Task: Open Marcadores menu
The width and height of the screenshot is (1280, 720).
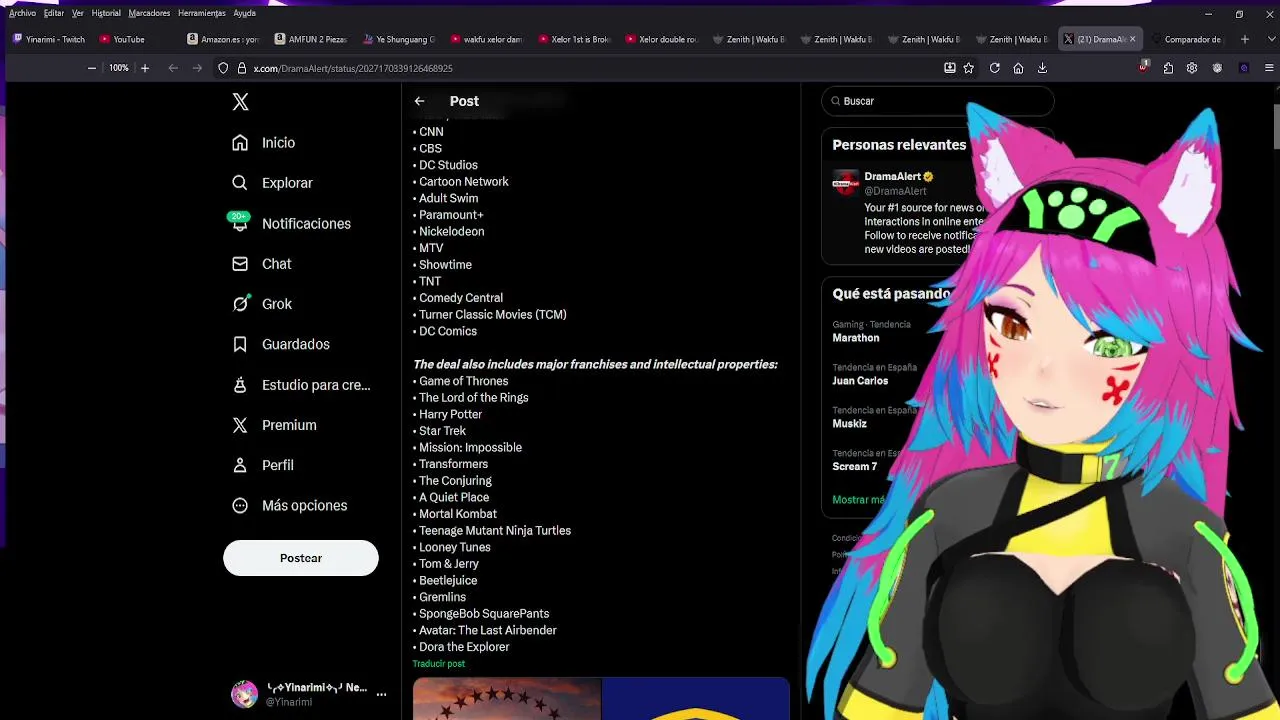Action: click(x=149, y=13)
